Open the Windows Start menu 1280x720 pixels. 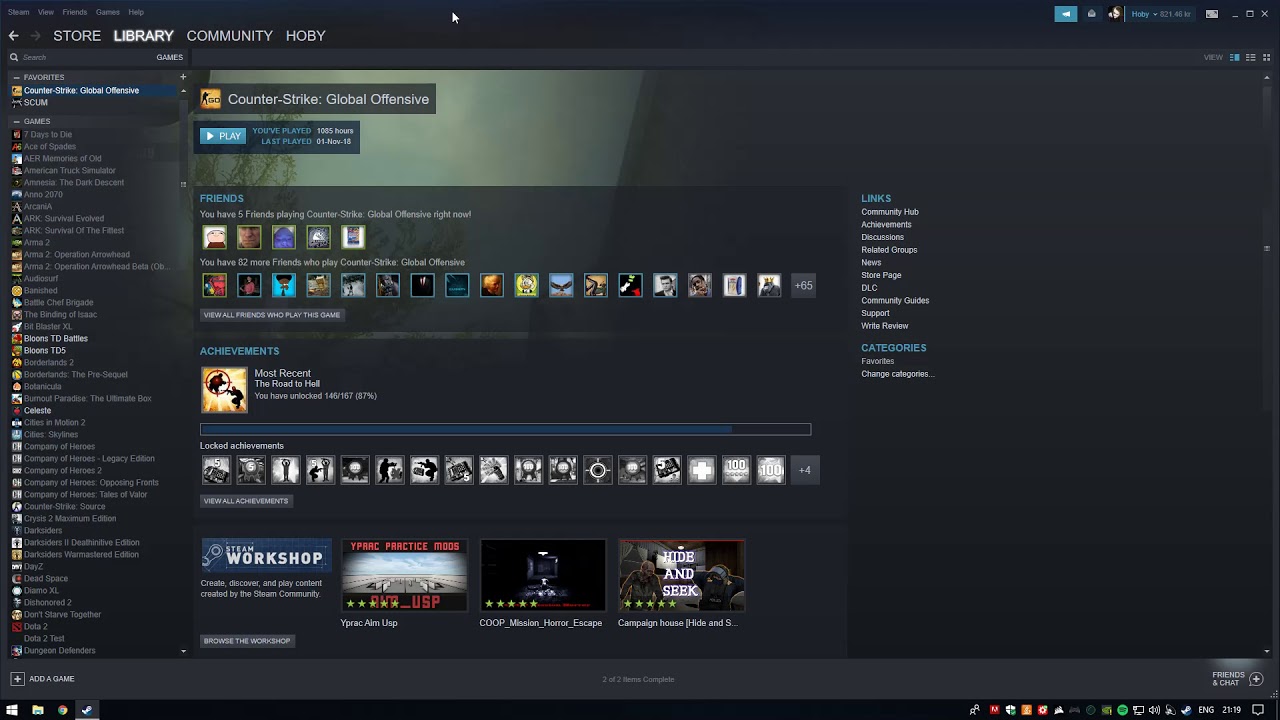click(x=12, y=710)
